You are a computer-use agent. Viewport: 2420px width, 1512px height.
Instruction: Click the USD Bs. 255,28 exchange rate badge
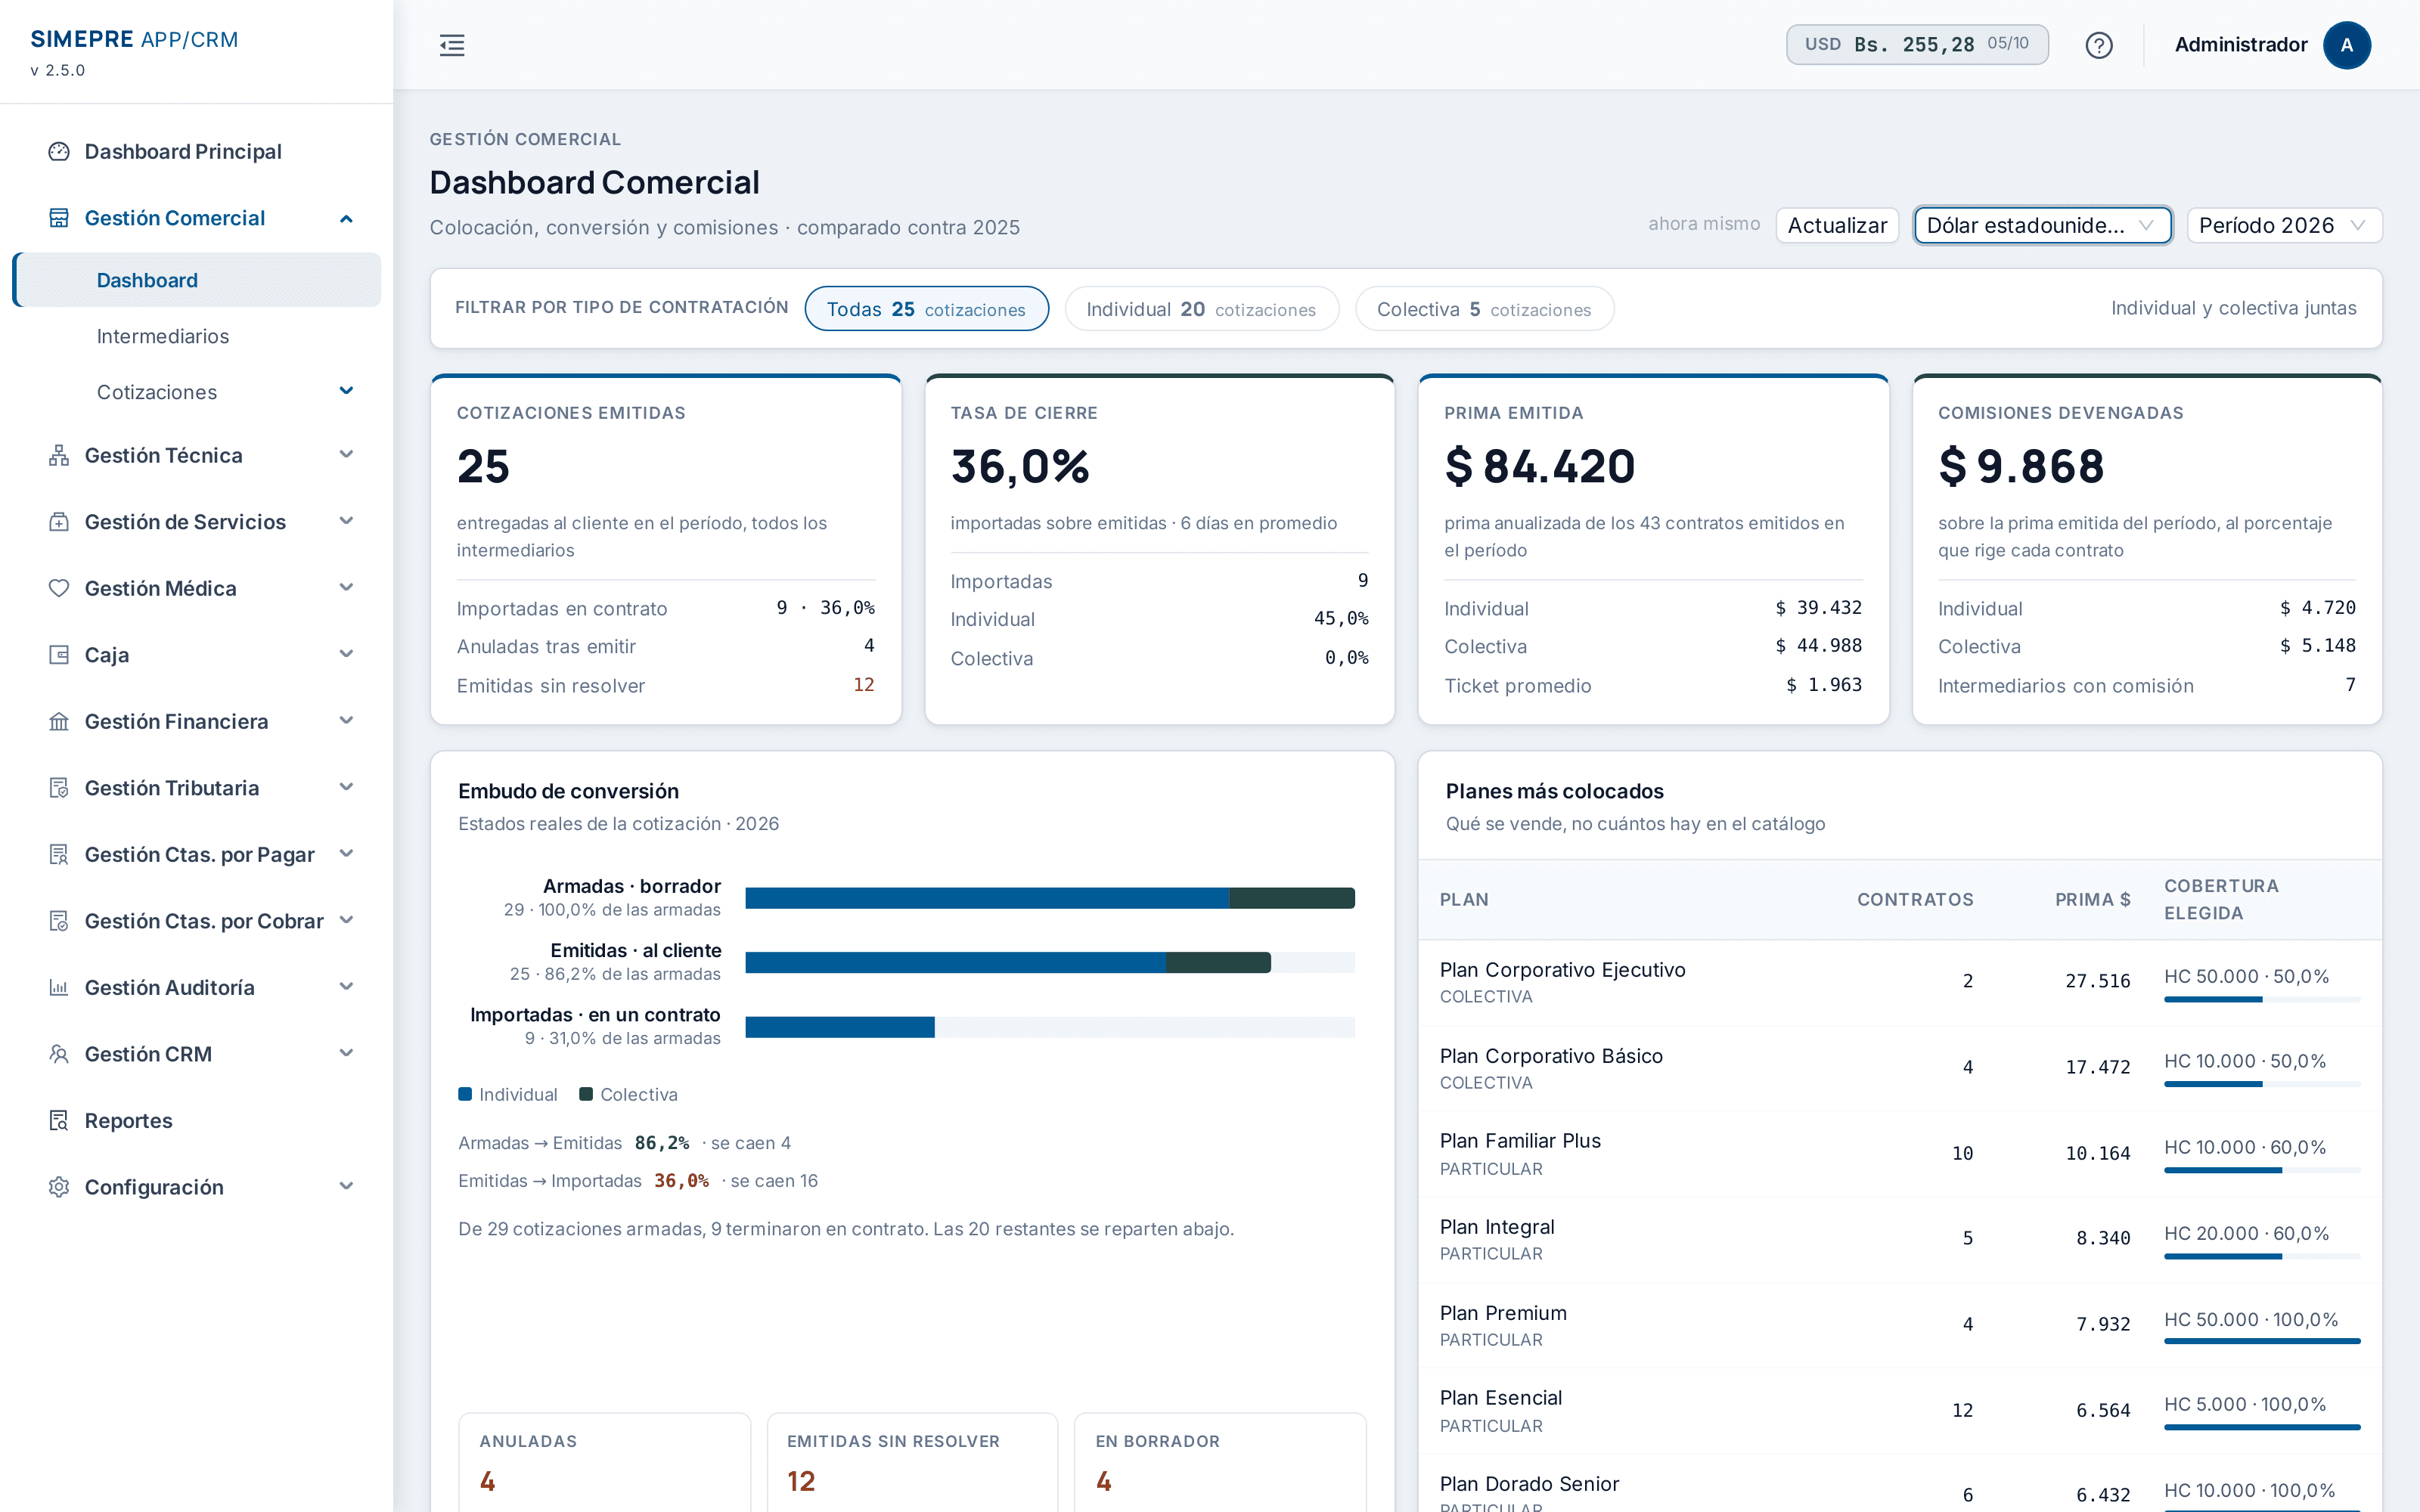point(1917,44)
